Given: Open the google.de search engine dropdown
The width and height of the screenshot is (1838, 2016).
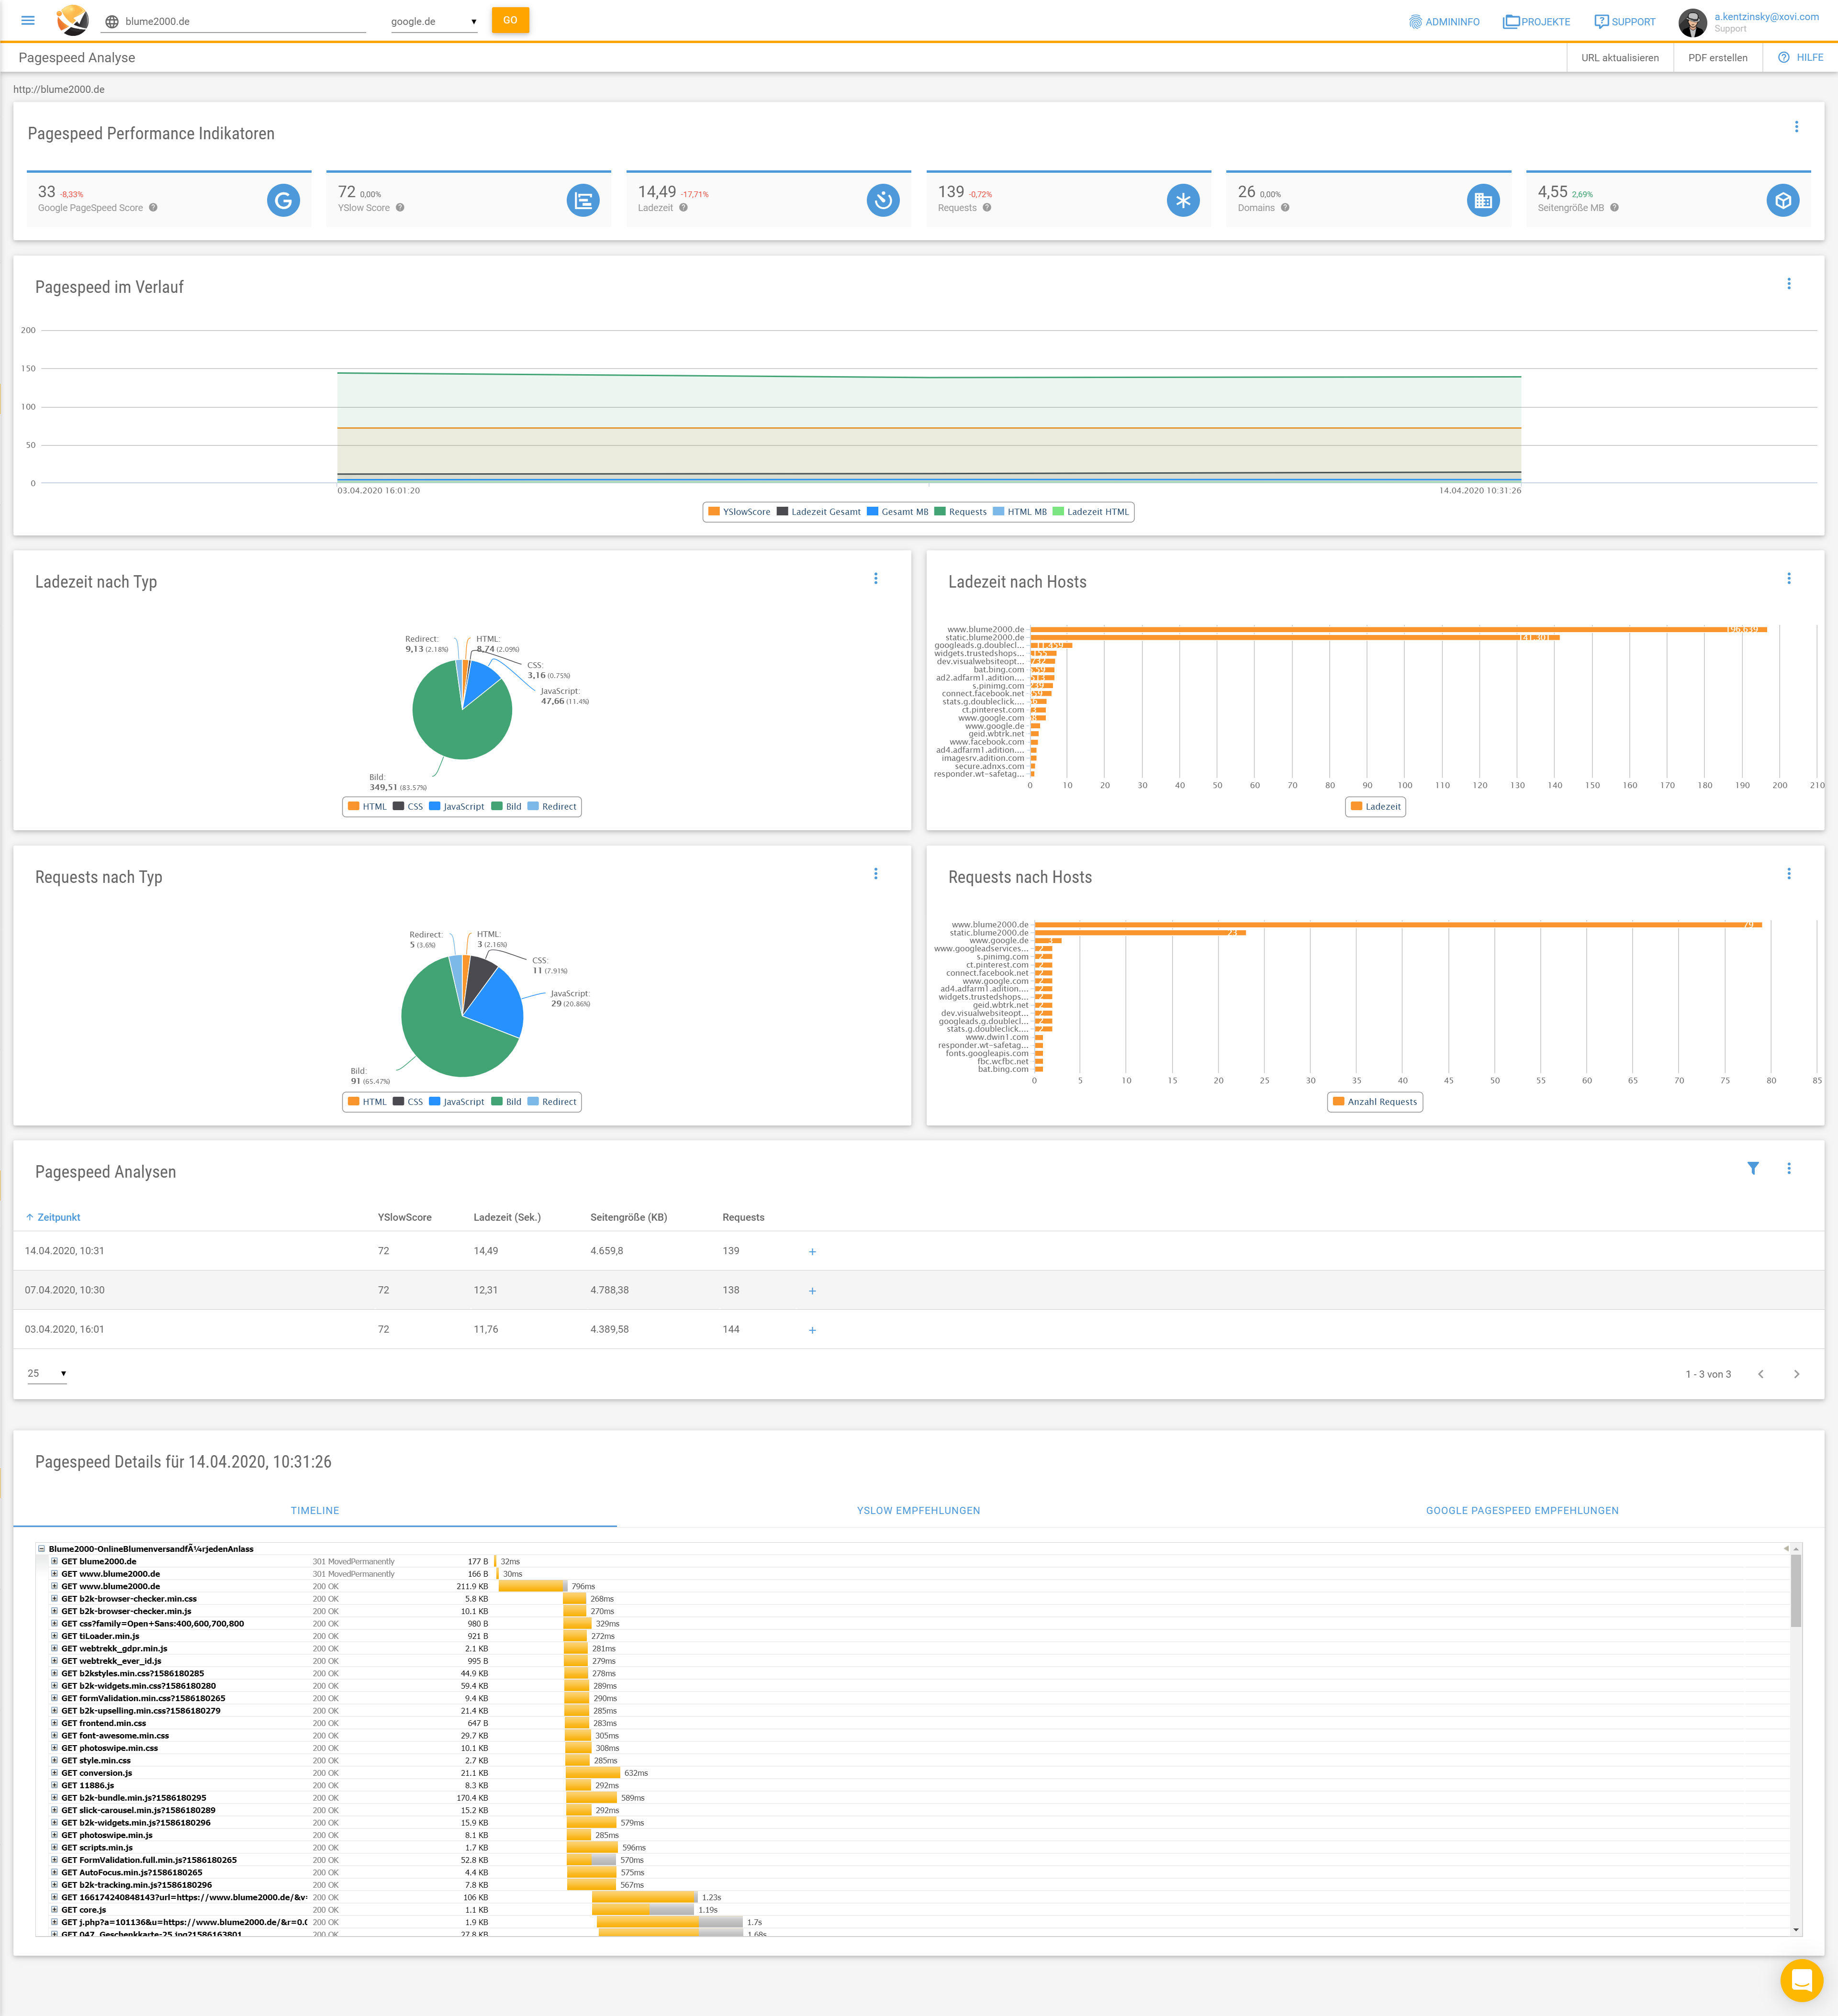Looking at the screenshot, I should point(433,22).
